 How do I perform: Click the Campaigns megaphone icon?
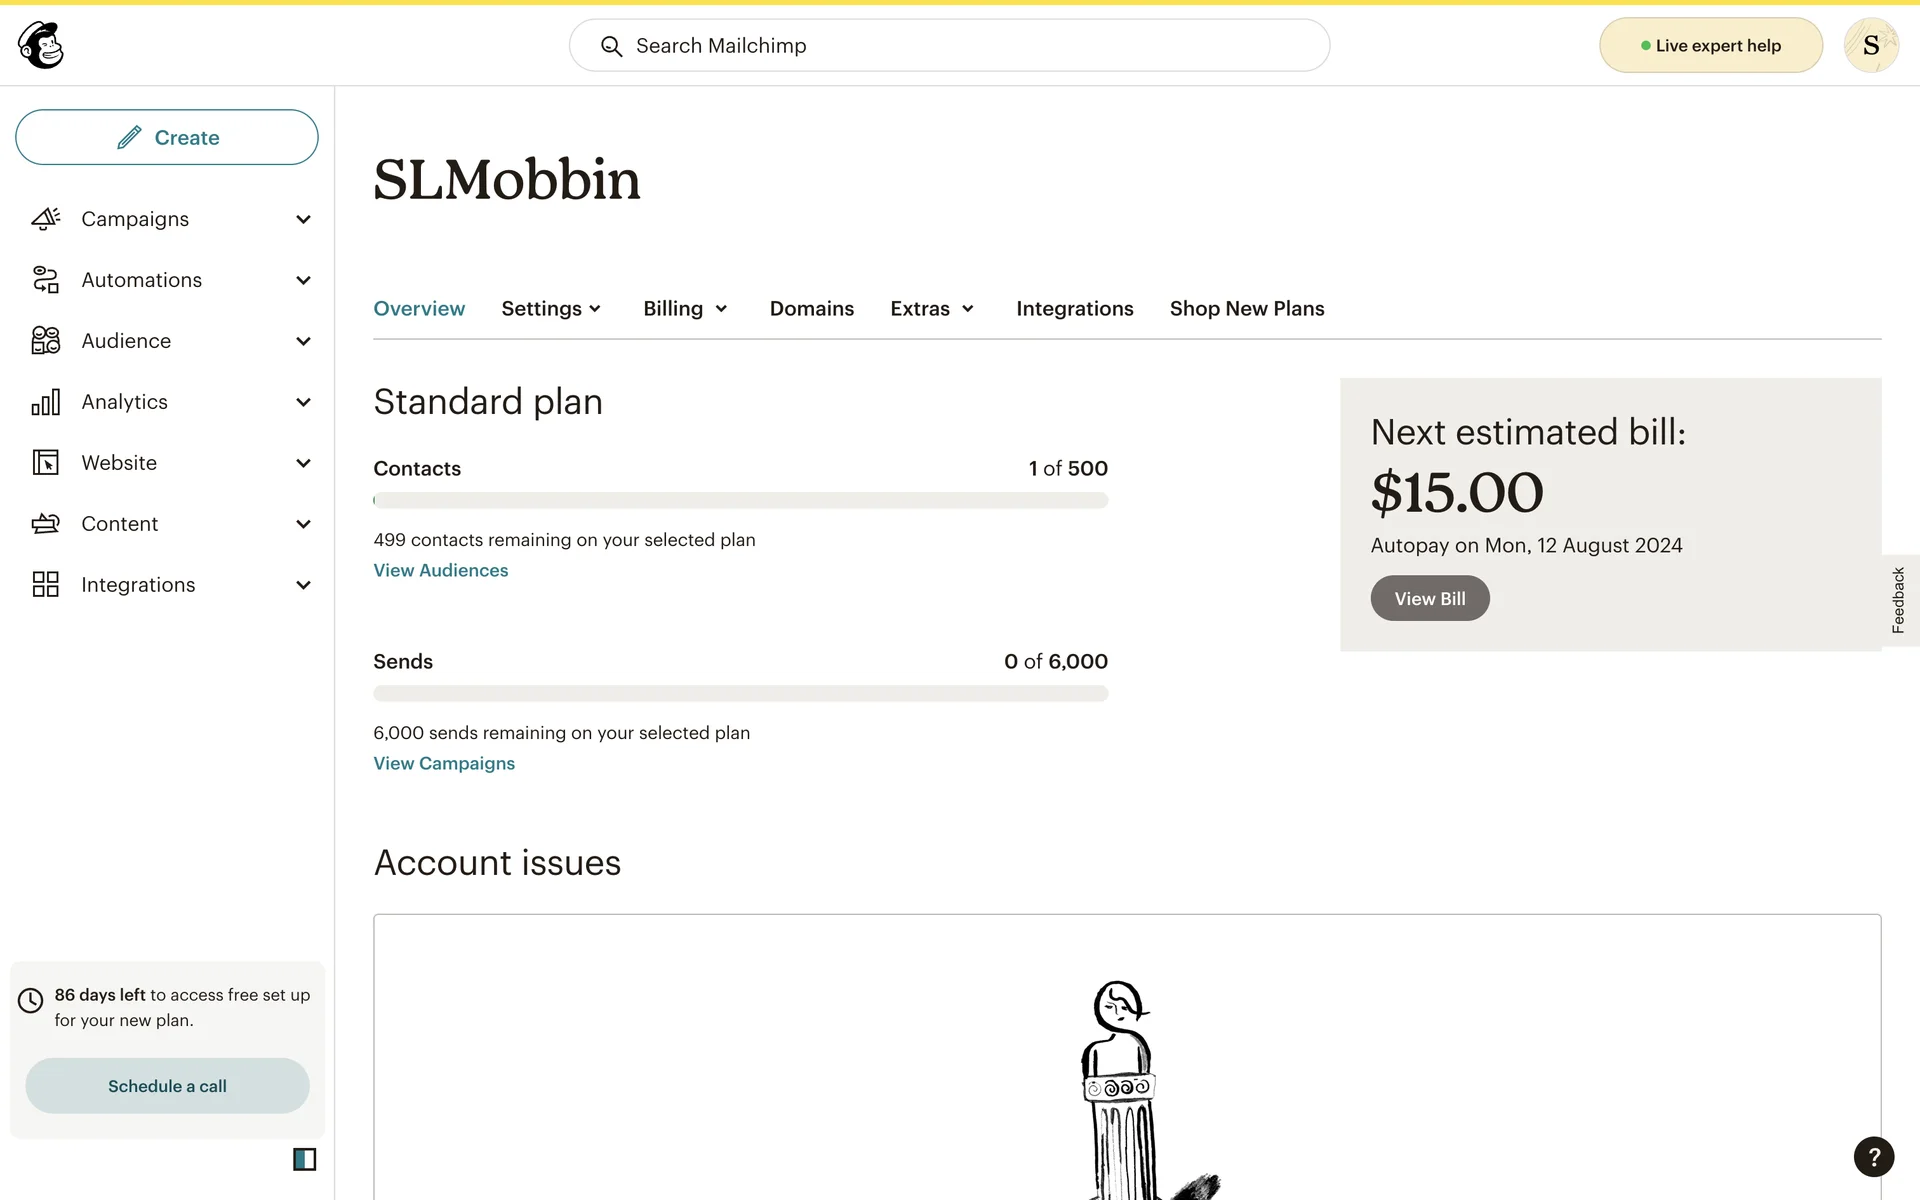click(x=46, y=219)
